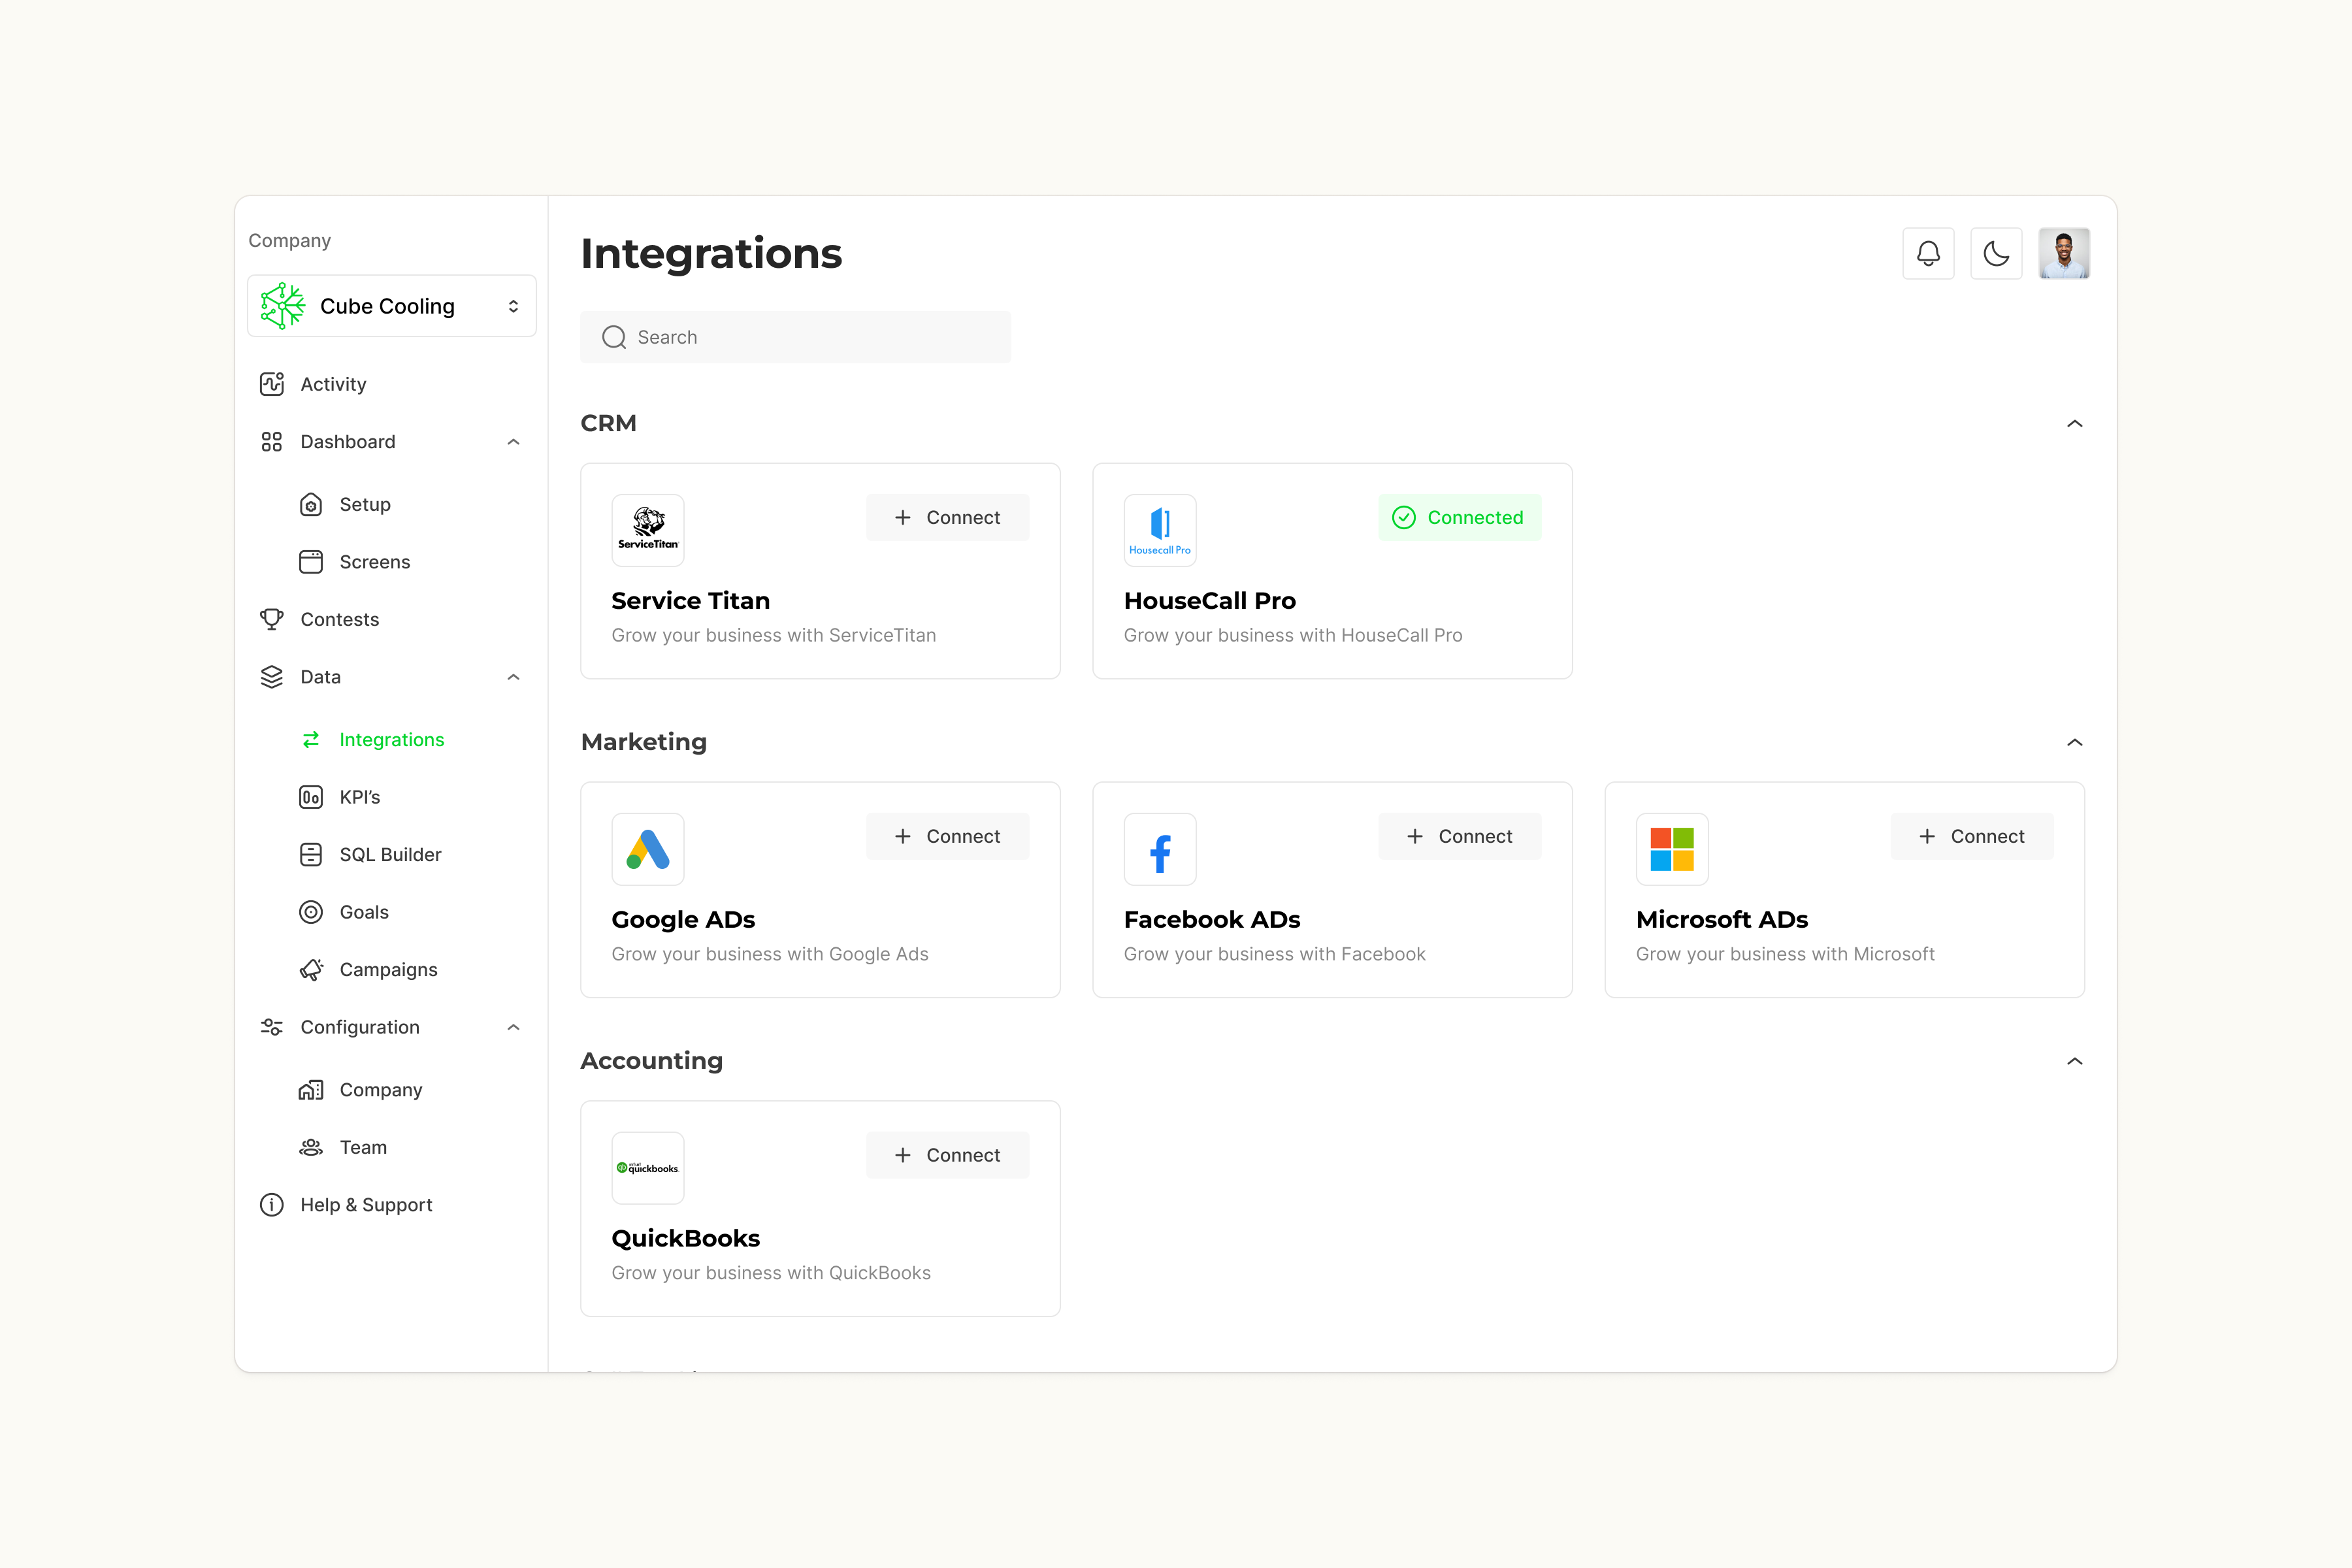The height and width of the screenshot is (1568, 2352).
Task: Click the QuickBooks logo
Action: click(x=648, y=1168)
